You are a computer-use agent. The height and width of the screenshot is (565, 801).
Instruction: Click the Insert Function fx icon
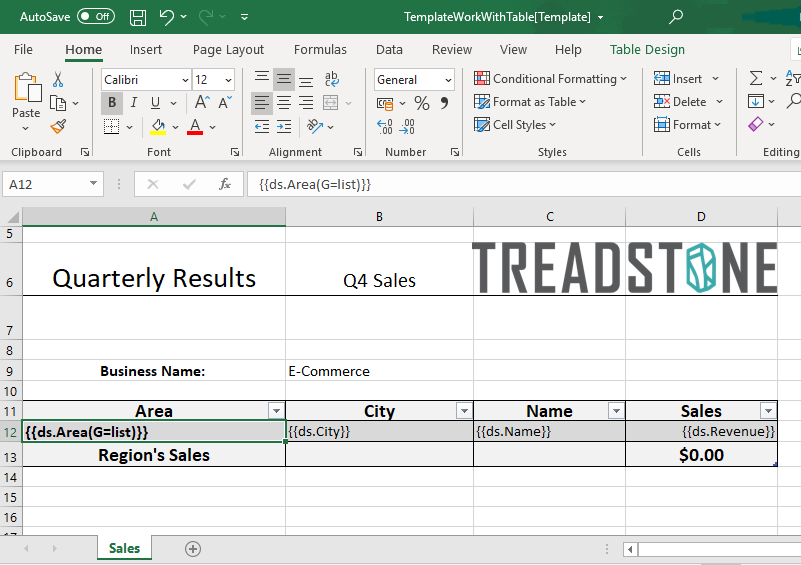[x=225, y=184]
